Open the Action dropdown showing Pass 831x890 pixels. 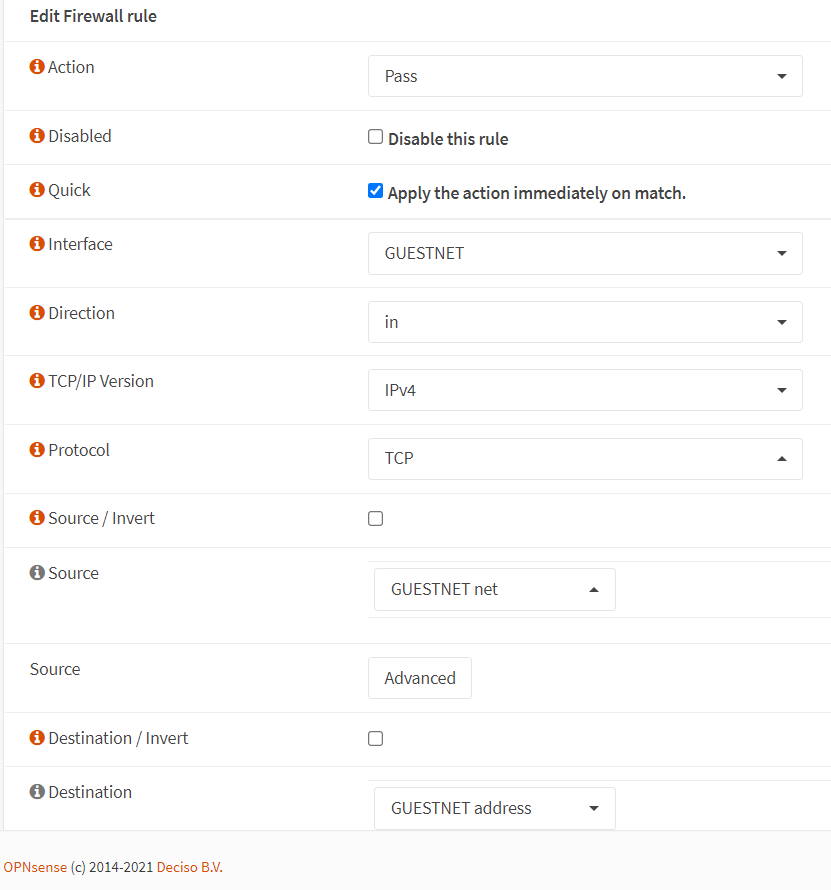point(585,76)
